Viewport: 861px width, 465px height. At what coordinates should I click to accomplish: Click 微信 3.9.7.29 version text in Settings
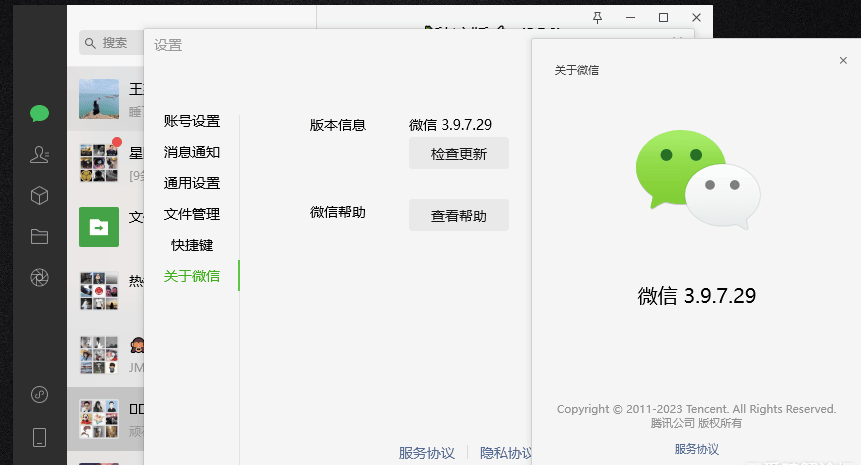[450, 125]
